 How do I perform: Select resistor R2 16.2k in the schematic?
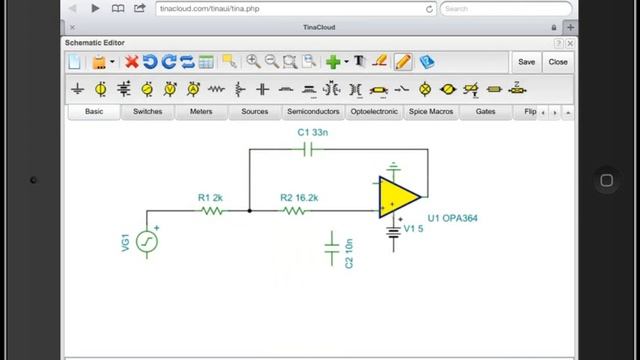click(x=294, y=211)
